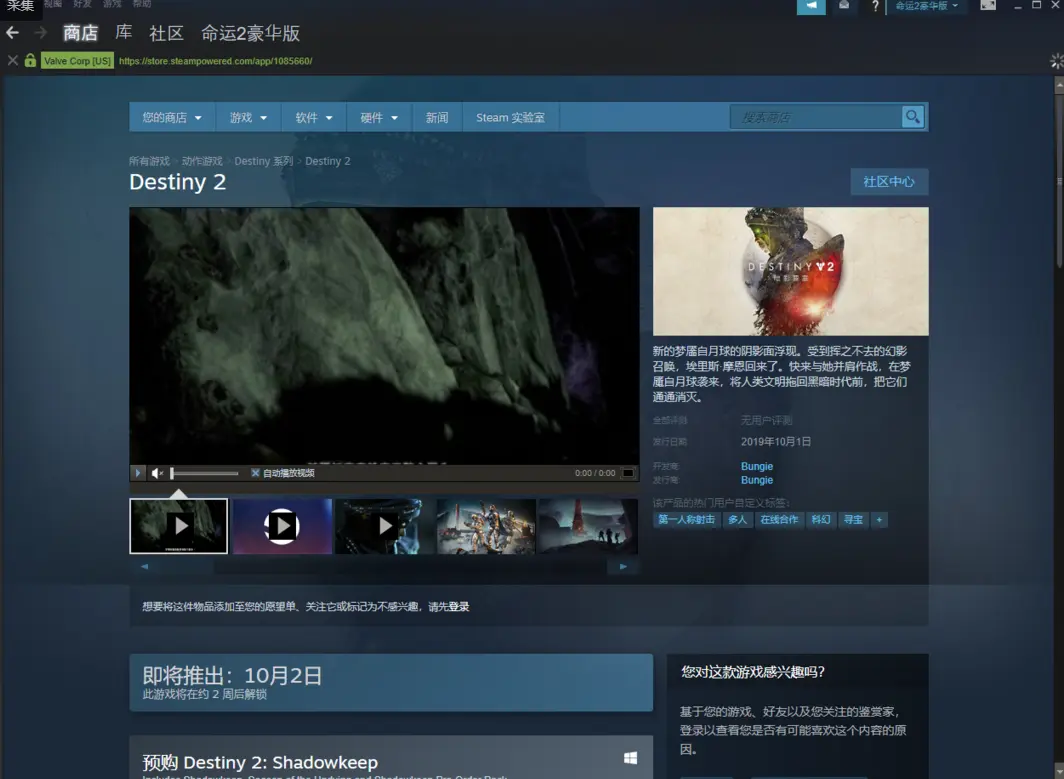The height and width of the screenshot is (779, 1064).
Task: Click the 所有游戏 breadcrumb link
Action: (x=149, y=161)
